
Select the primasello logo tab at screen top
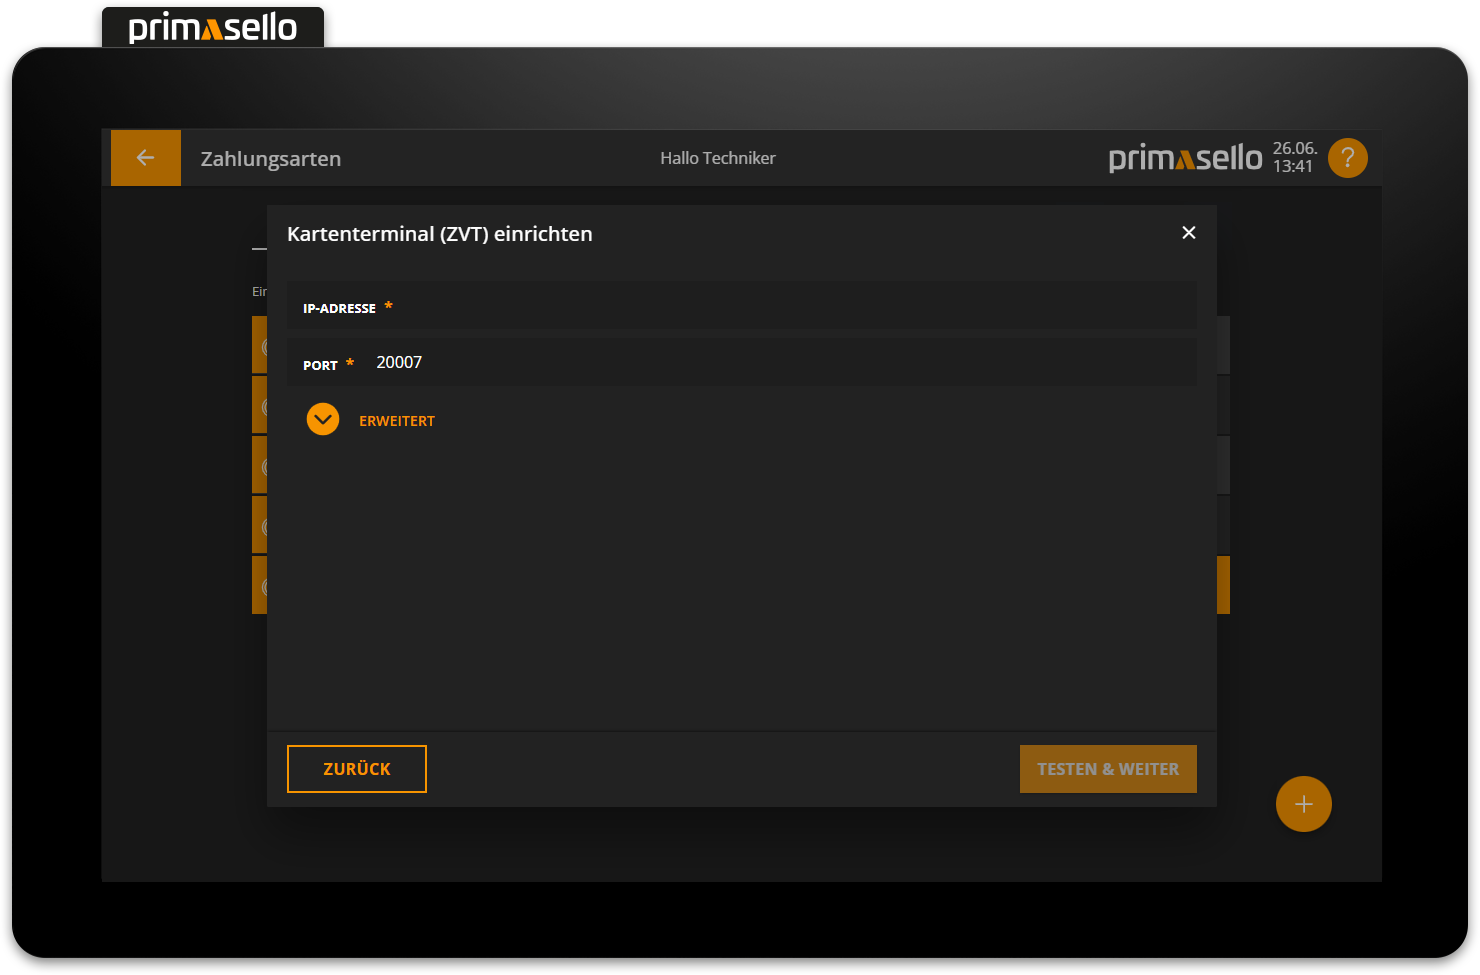[212, 27]
